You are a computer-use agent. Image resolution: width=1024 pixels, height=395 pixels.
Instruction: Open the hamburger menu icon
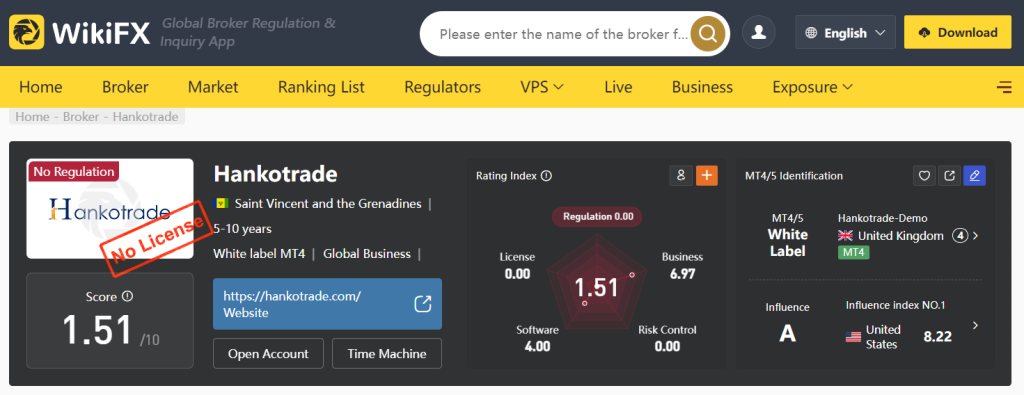pos(1004,87)
